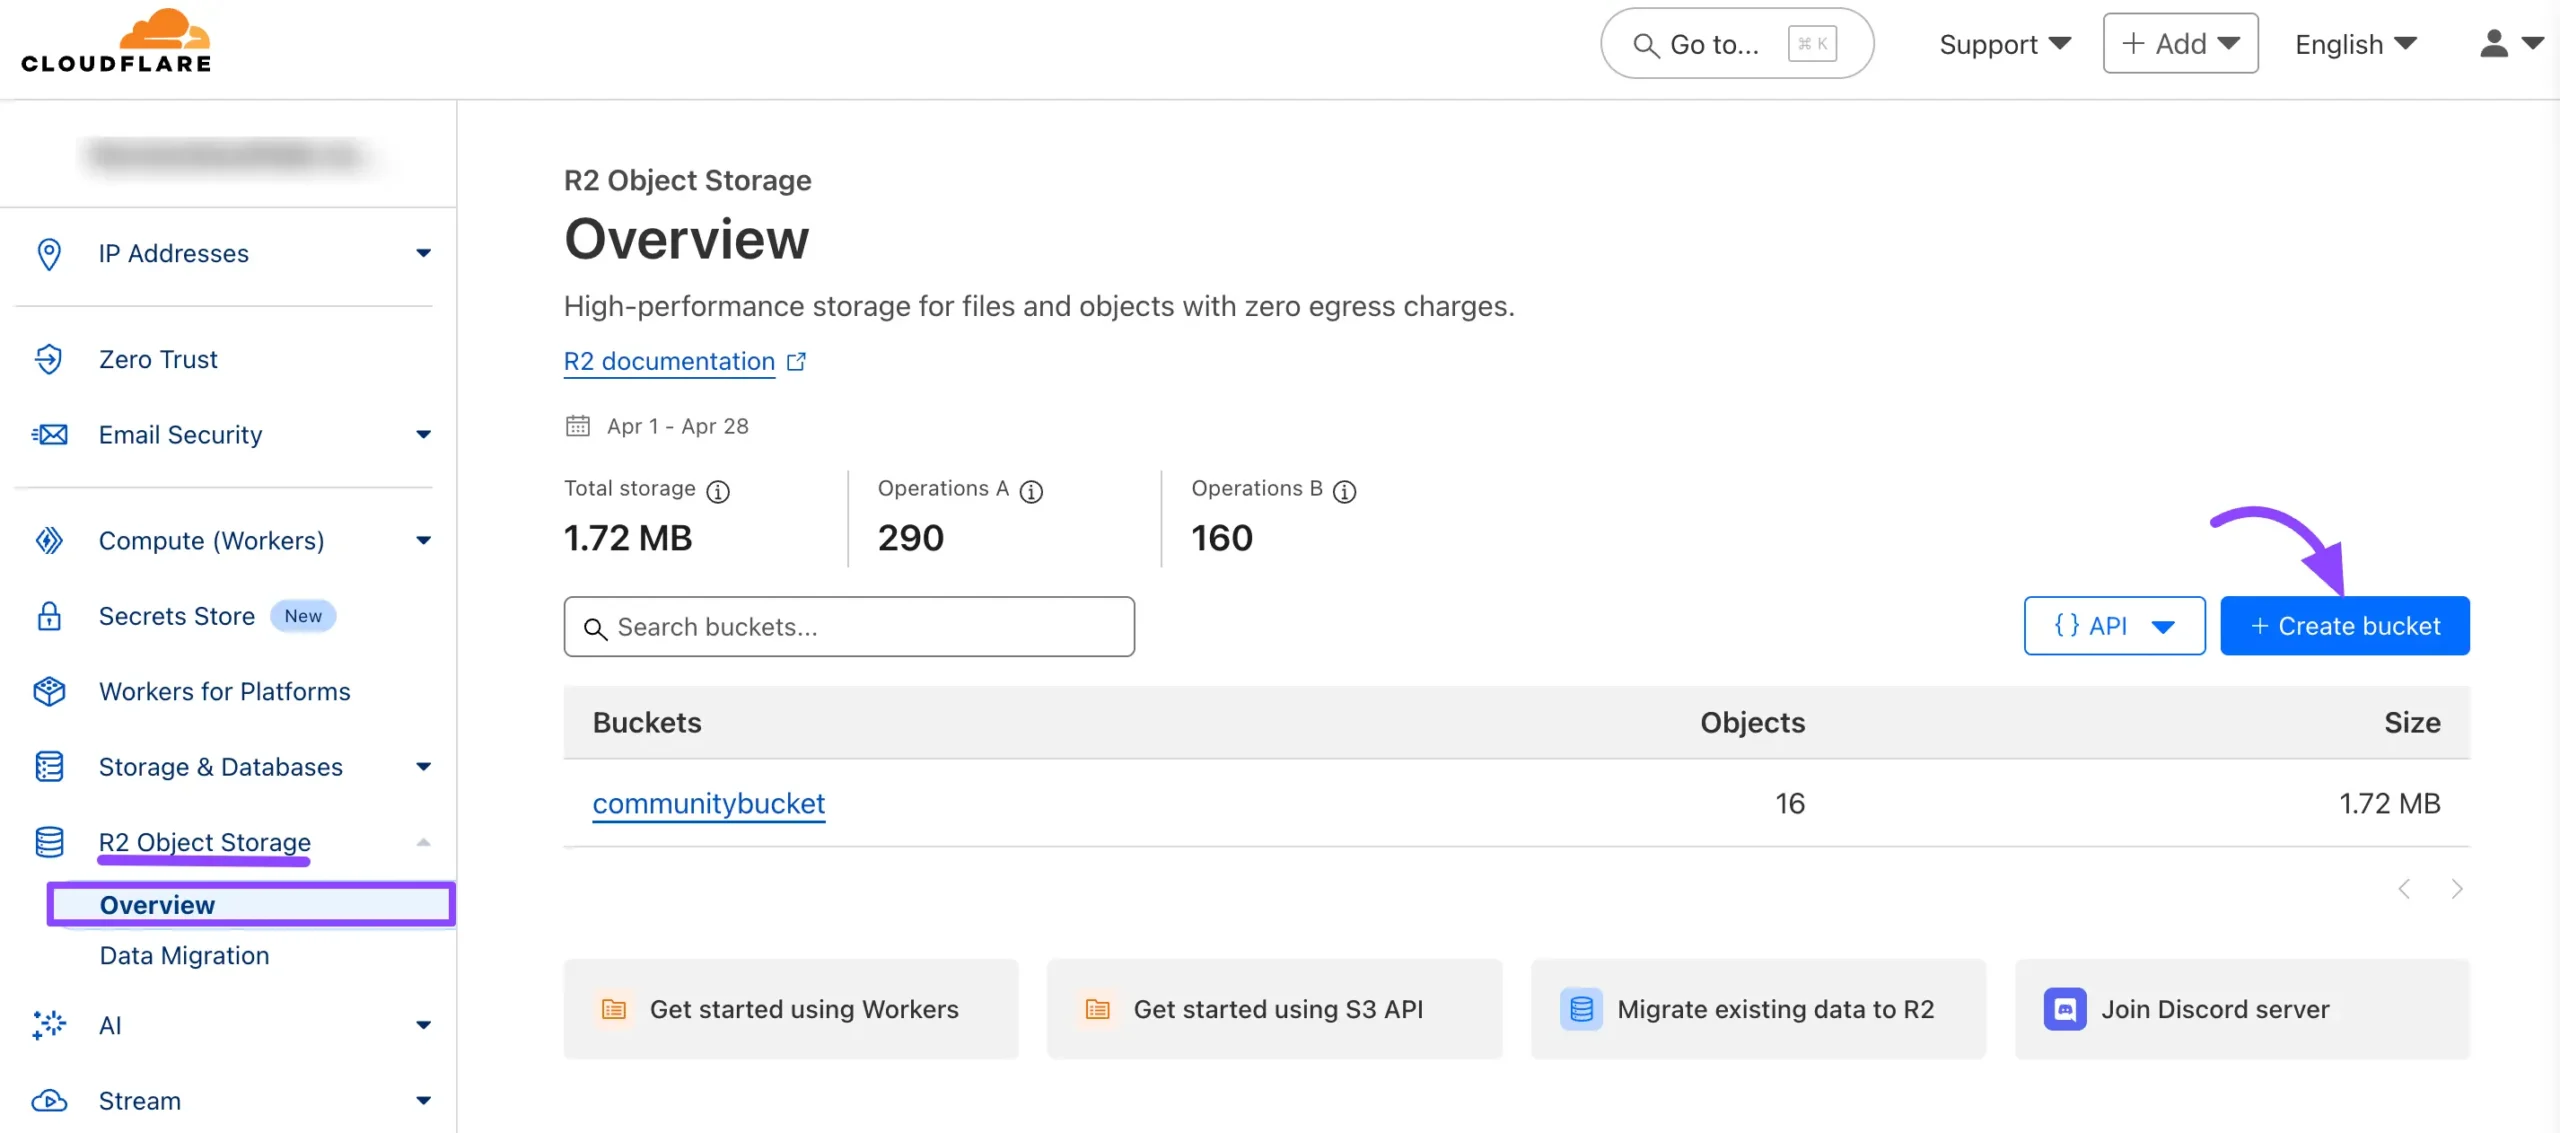
Task: Click Migrate existing data to R2 card
Action: pyautogui.click(x=1758, y=1010)
